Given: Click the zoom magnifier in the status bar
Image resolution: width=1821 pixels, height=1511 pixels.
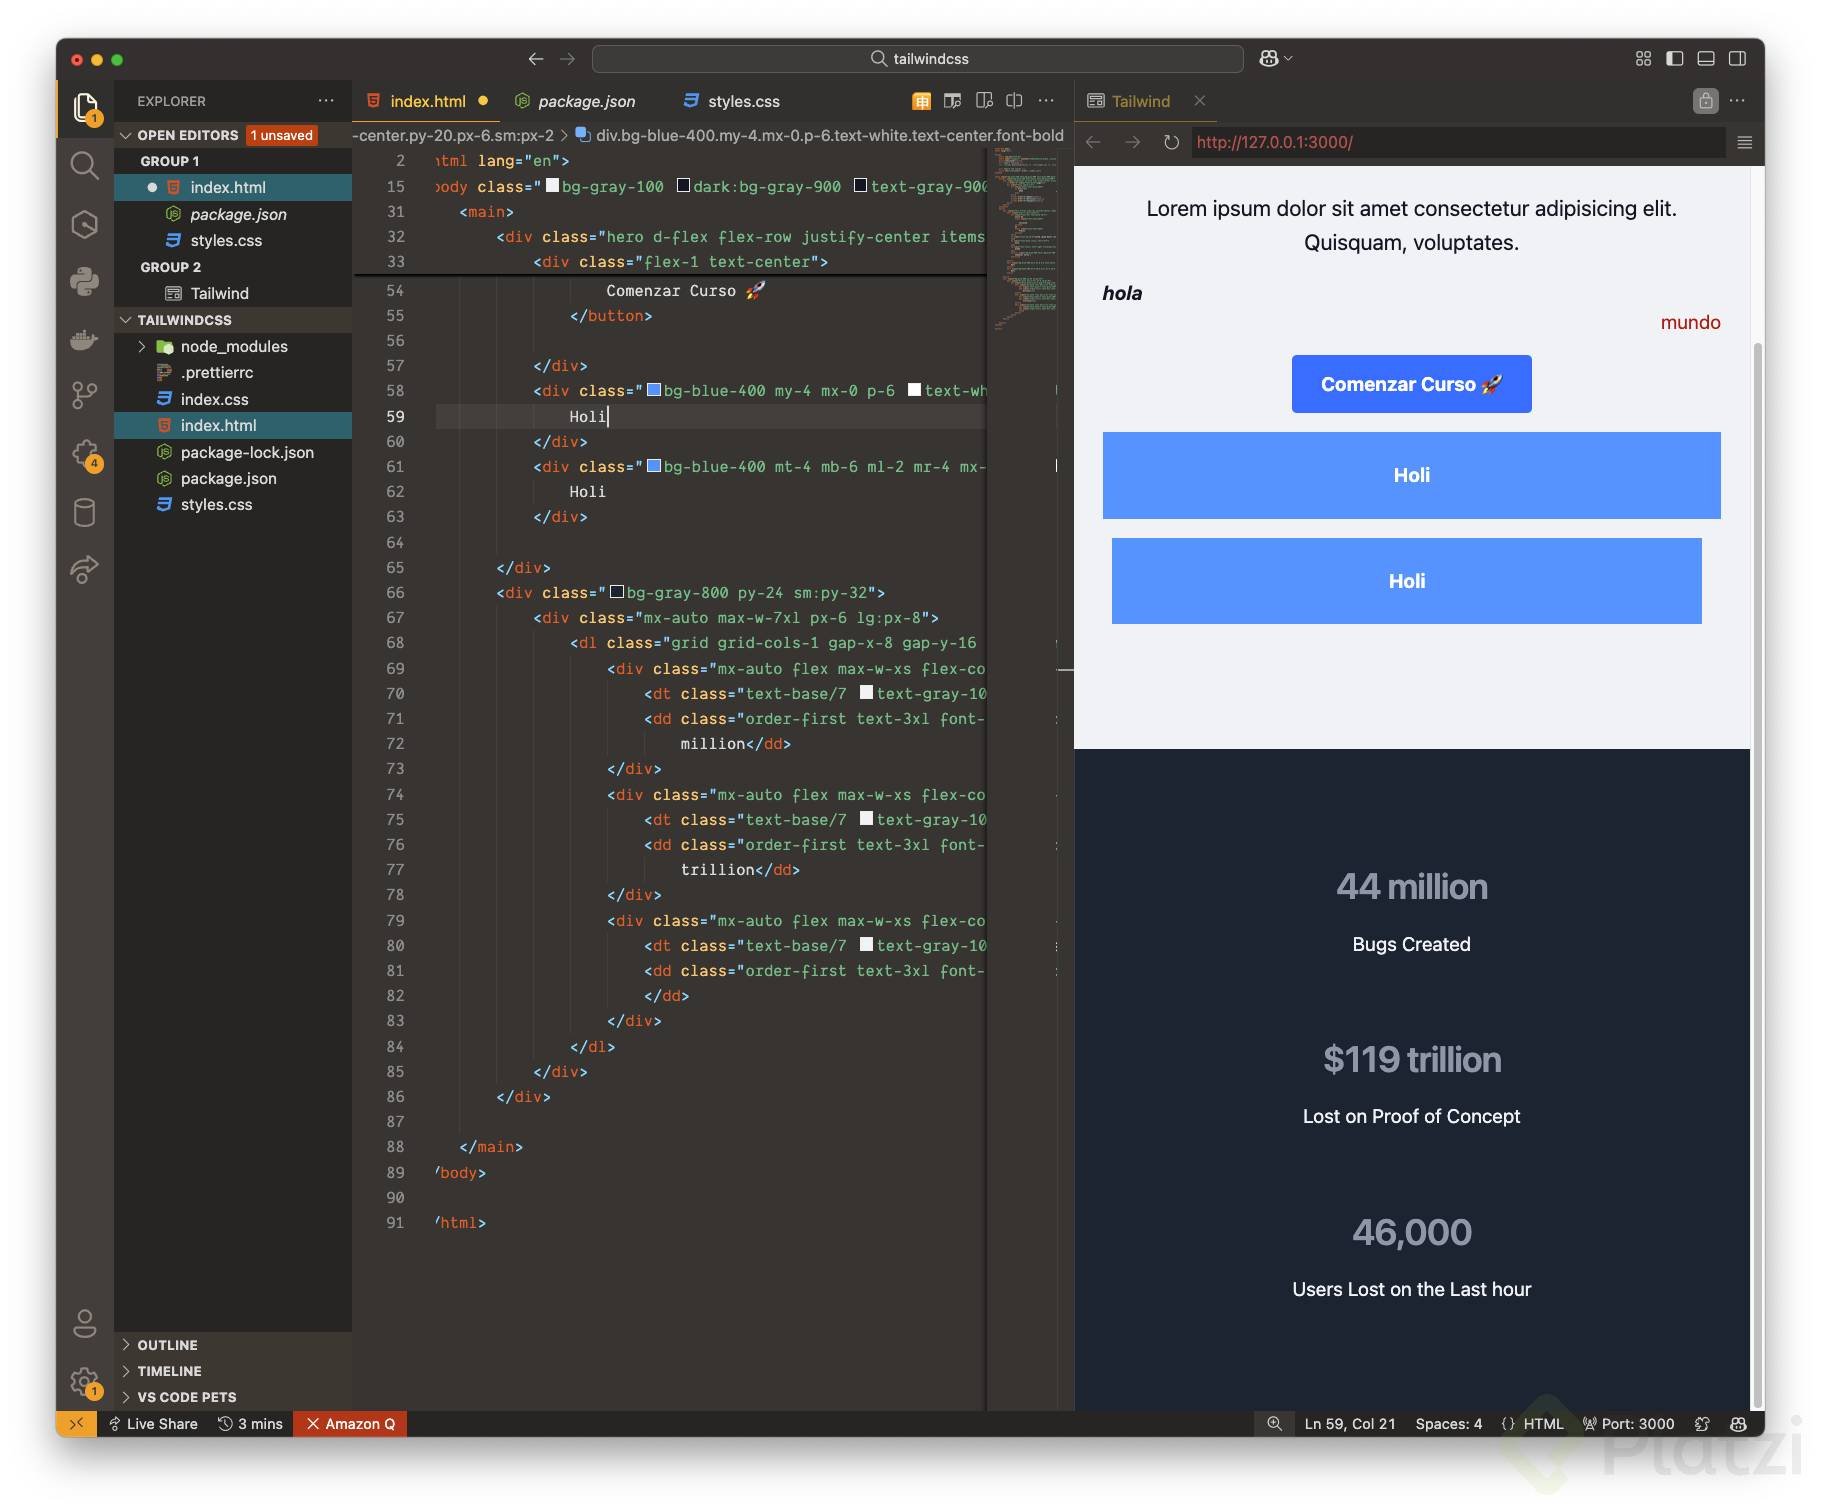Looking at the screenshot, I should point(1274,1424).
